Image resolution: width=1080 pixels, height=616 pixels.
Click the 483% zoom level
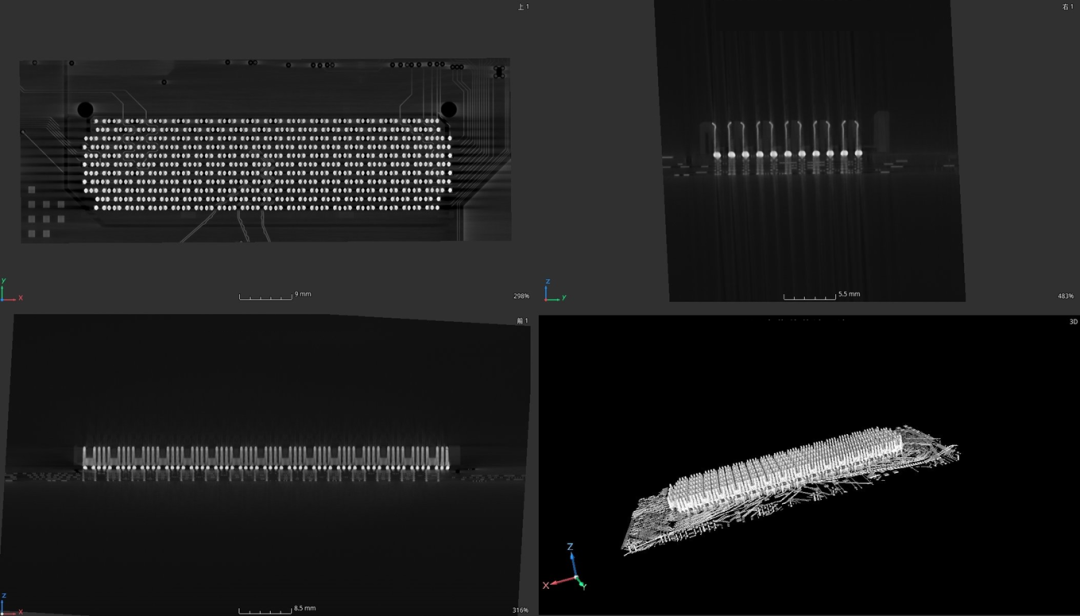click(1065, 296)
